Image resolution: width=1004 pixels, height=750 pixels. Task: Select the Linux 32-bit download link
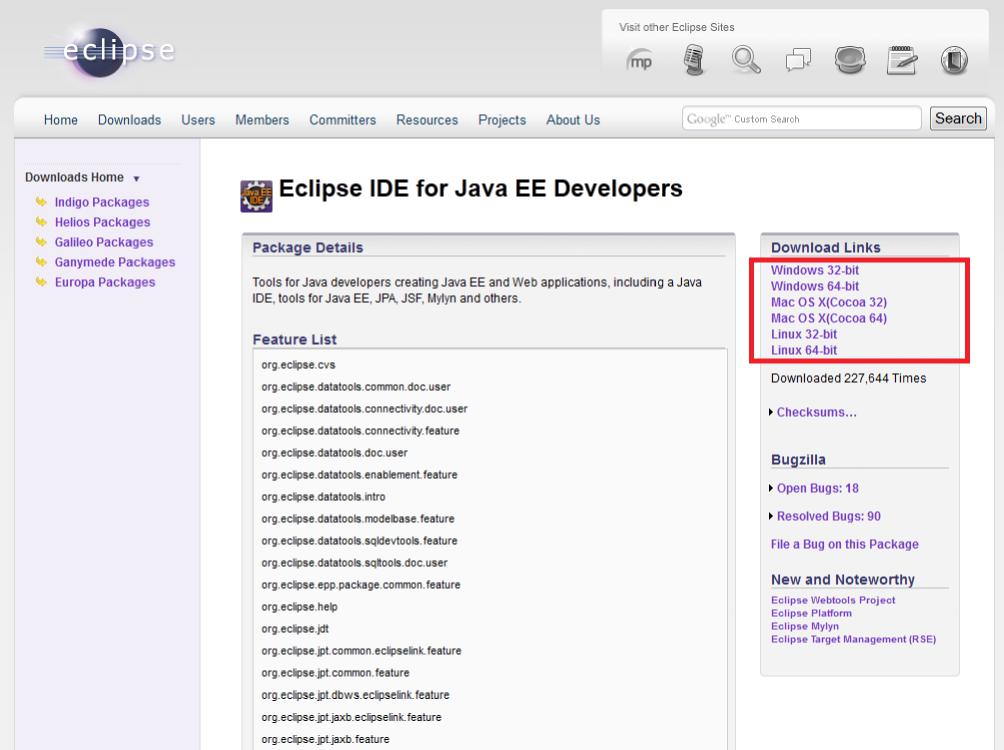pyautogui.click(x=804, y=334)
